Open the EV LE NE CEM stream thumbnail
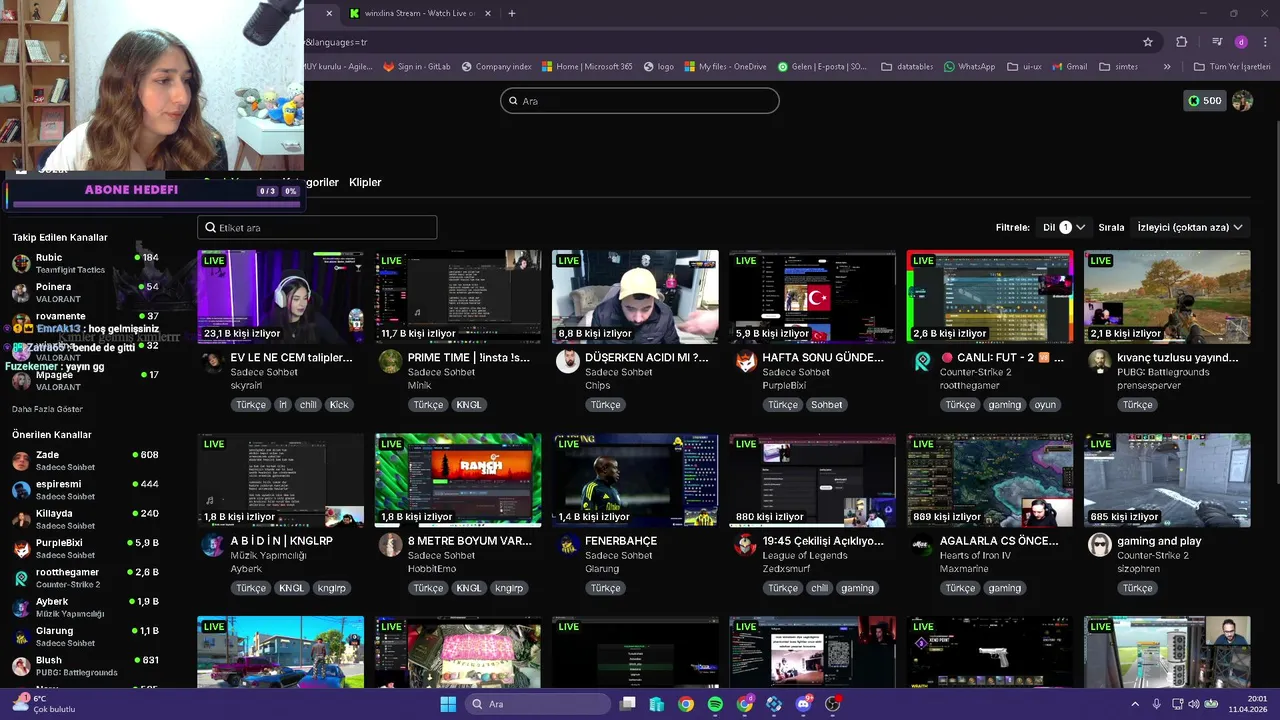 pos(280,297)
